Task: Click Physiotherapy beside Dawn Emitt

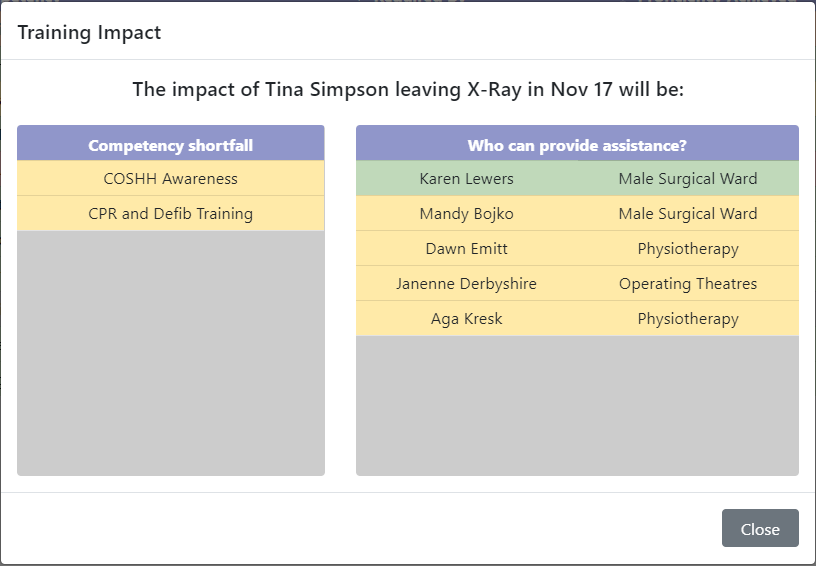Action: click(688, 248)
